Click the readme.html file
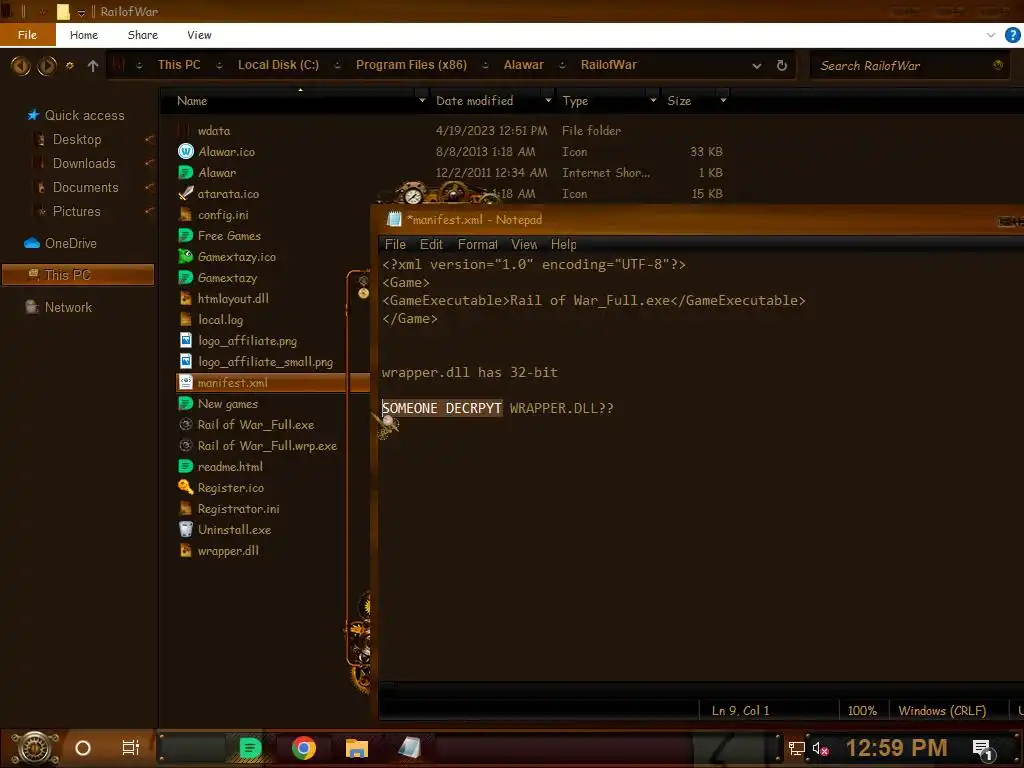Screen dimensions: 1024x768 [230, 466]
